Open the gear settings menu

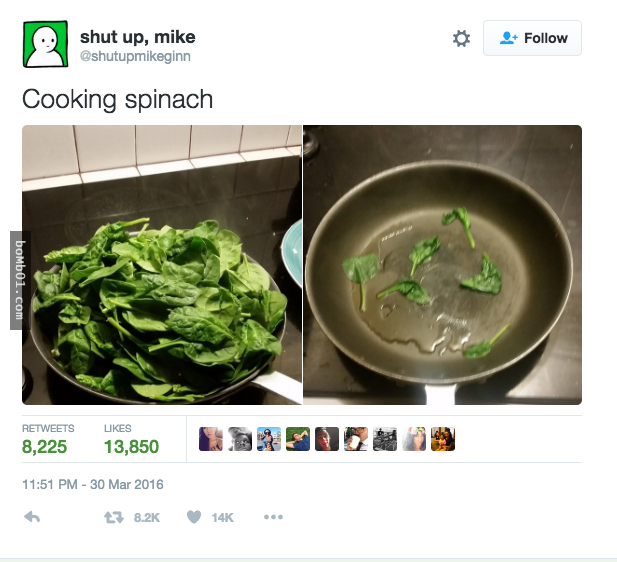click(461, 39)
